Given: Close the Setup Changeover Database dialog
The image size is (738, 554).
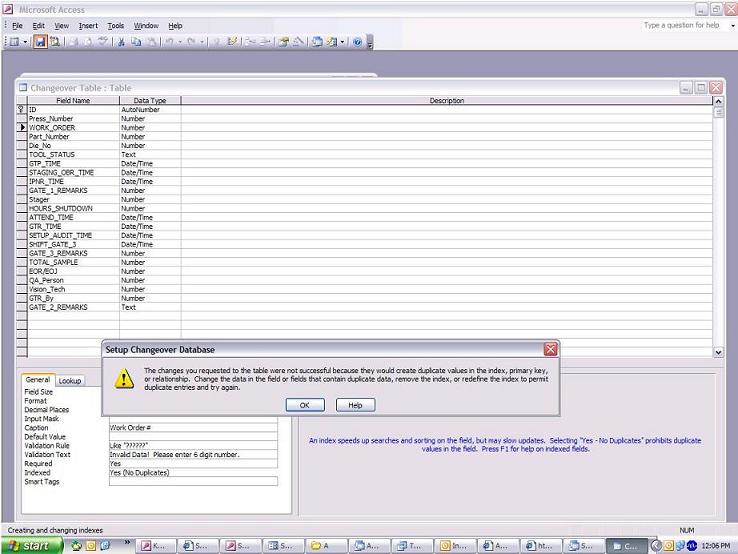Looking at the screenshot, I should pos(550,349).
